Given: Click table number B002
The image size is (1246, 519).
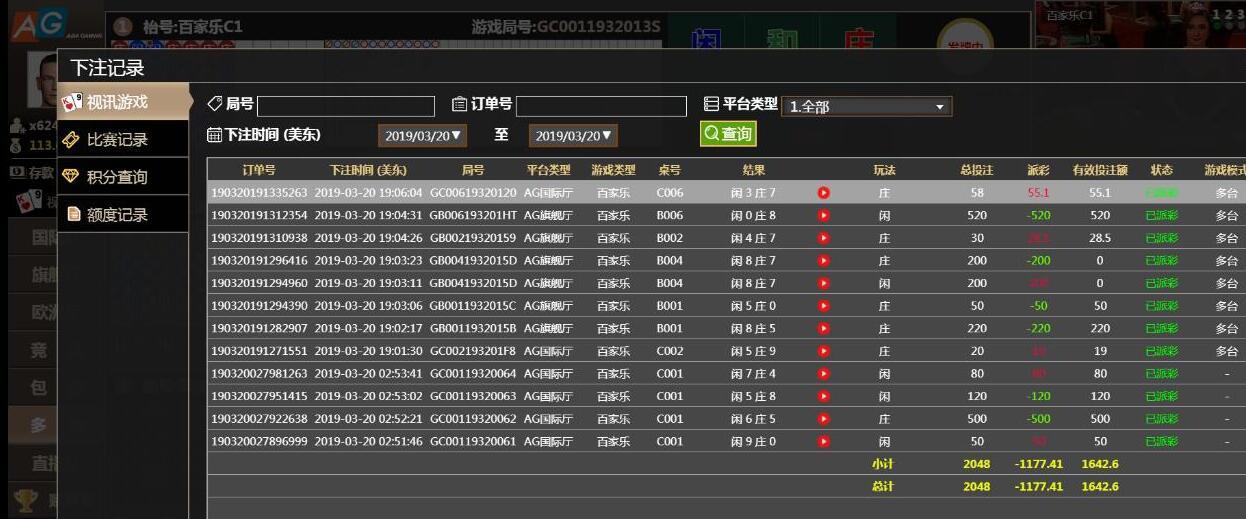Looking at the screenshot, I should 670,238.
